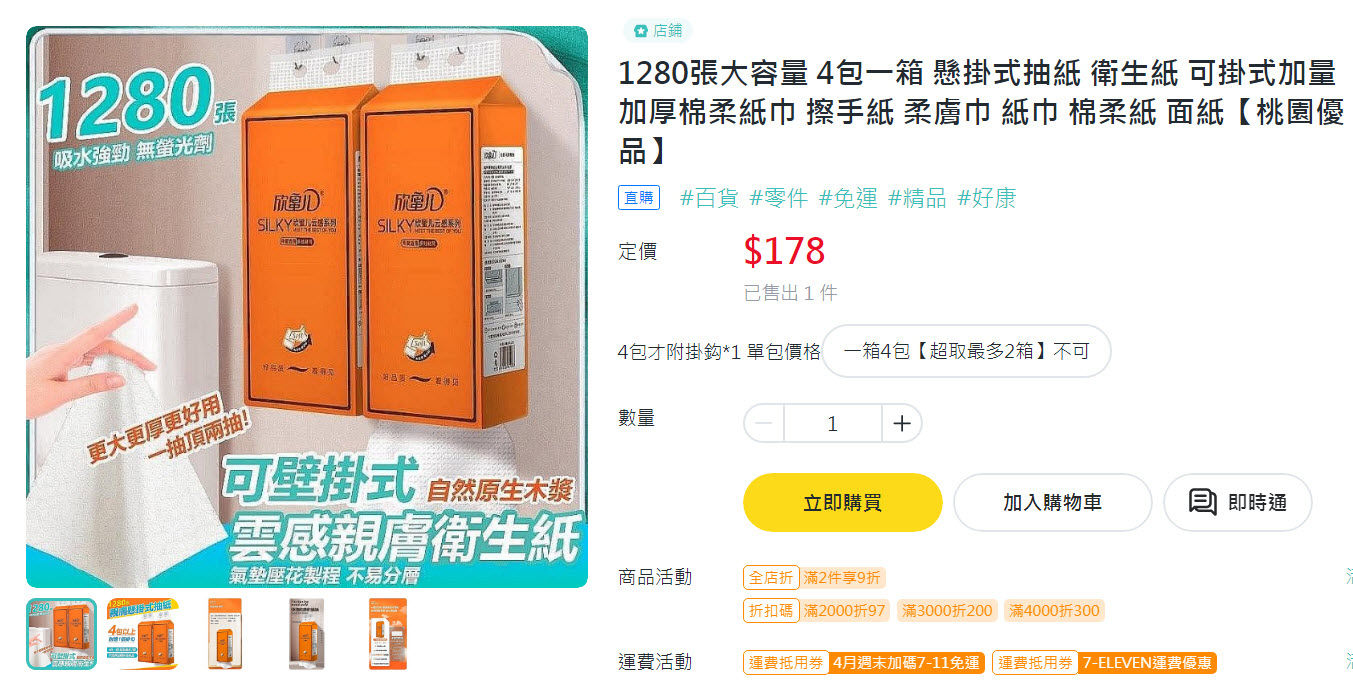Click the 直購 badge
1353x690 pixels.
coord(639,198)
